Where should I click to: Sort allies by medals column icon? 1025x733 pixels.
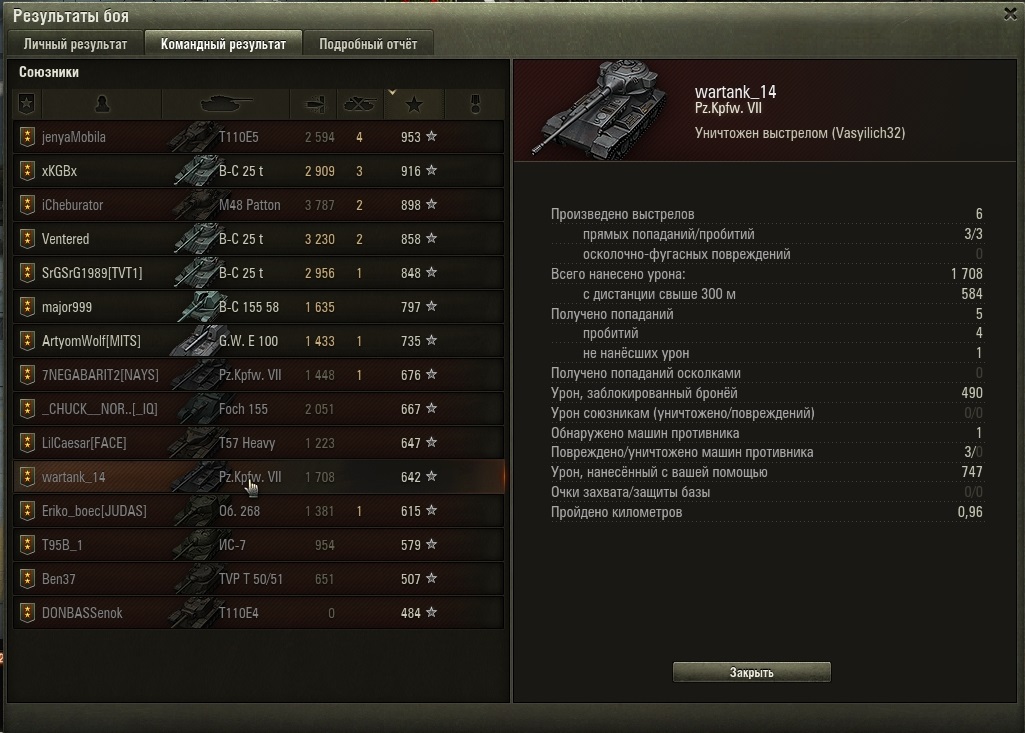click(x=475, y=104)
